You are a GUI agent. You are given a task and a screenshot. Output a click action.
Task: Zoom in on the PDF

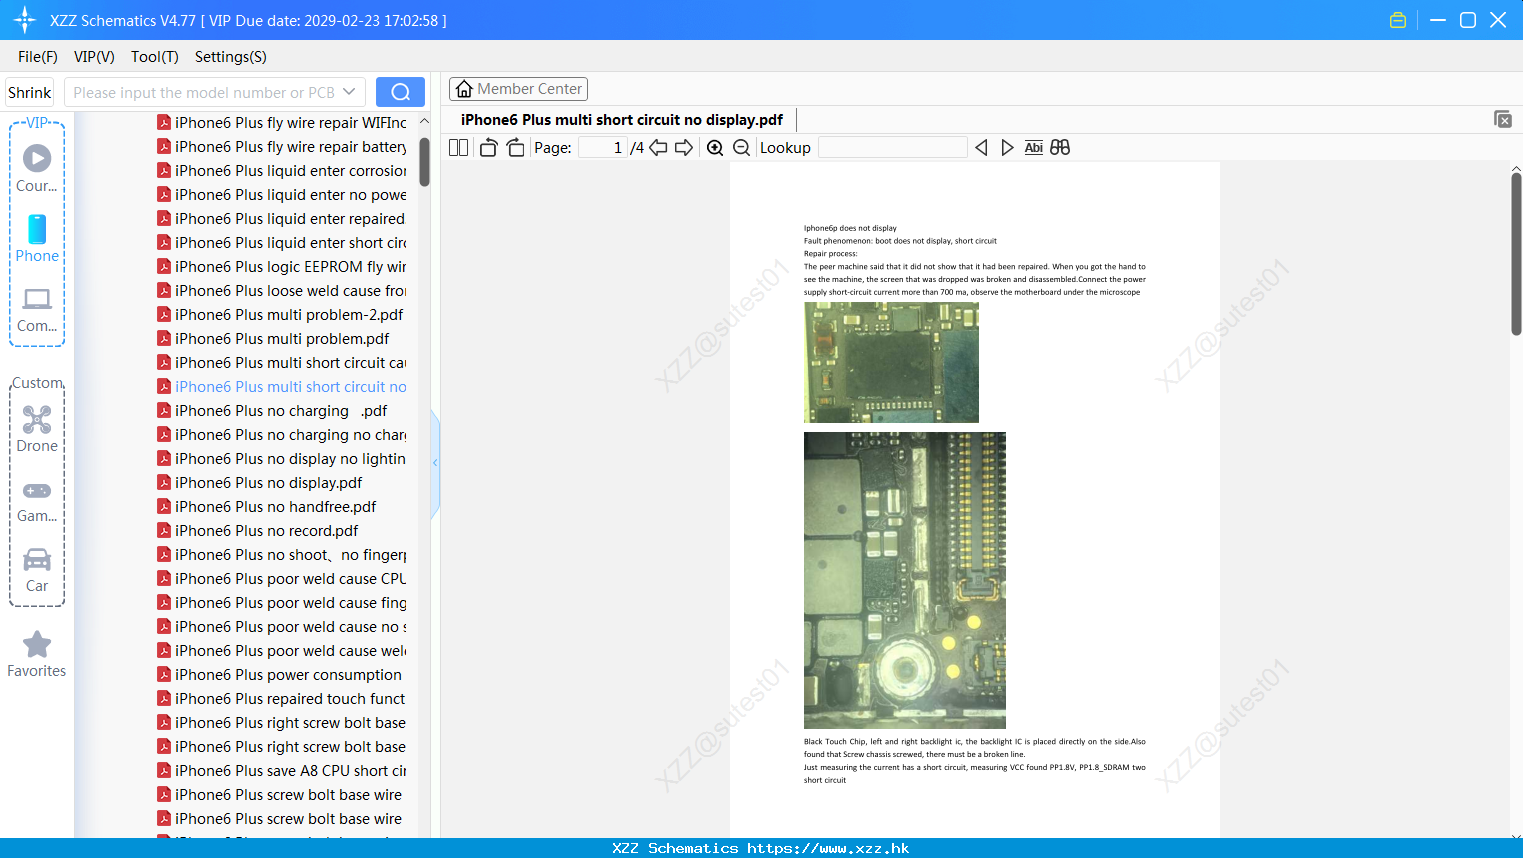[715, 148]
